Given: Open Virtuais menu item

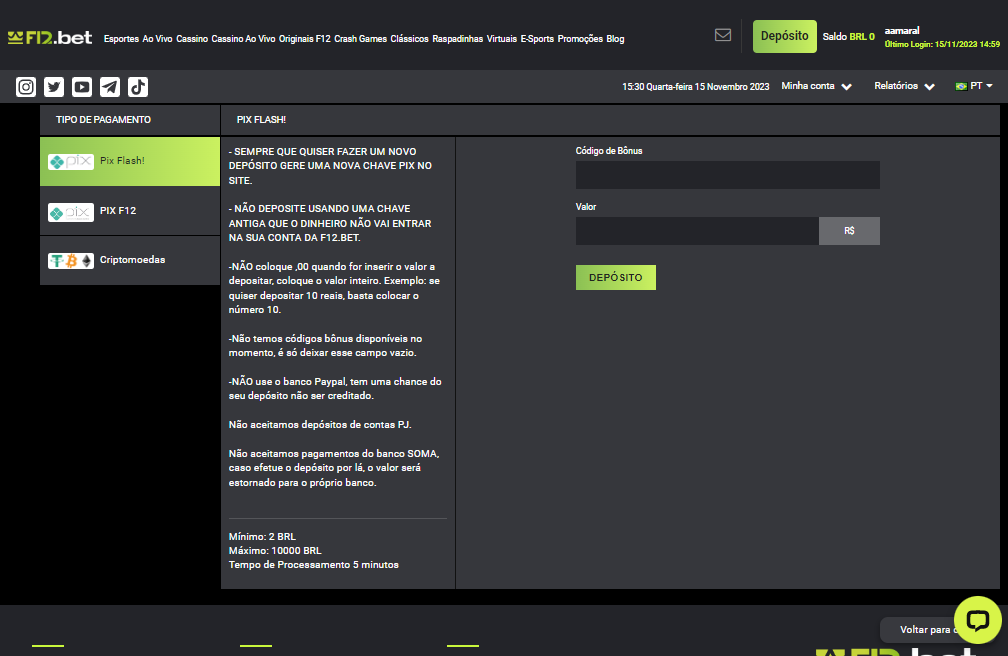Looking at the screenshot, I should click(501, 39).
